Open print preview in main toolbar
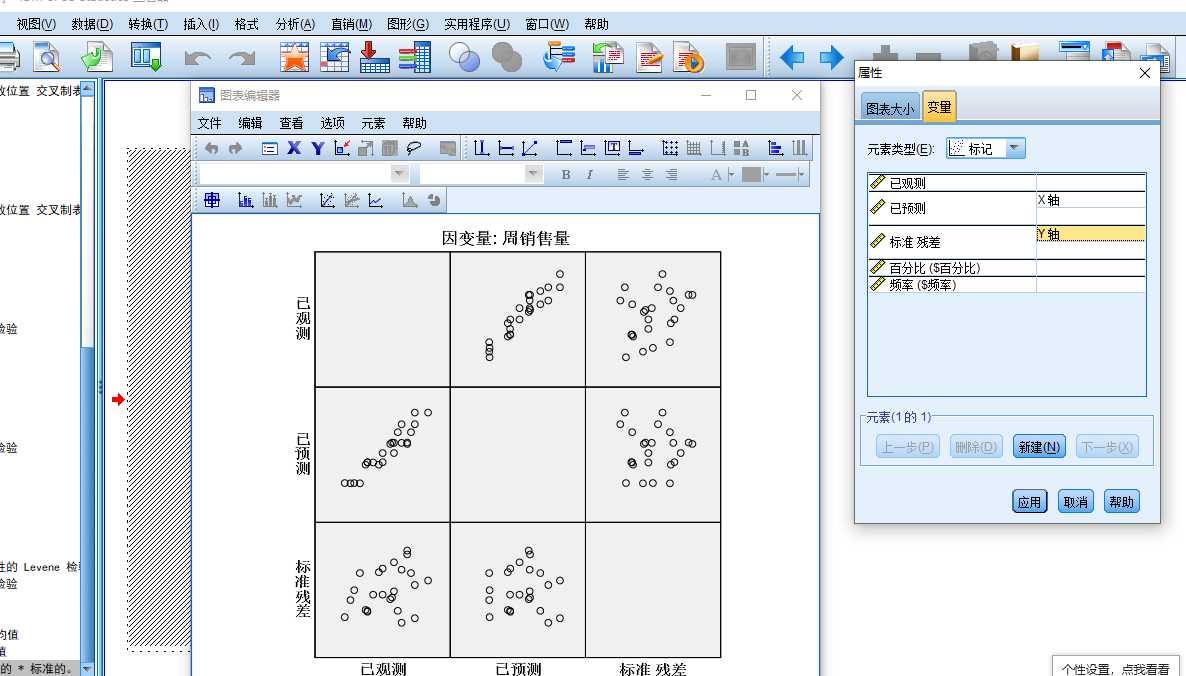The width and height of the screenshot is (1186, 676). coord(48,57)
